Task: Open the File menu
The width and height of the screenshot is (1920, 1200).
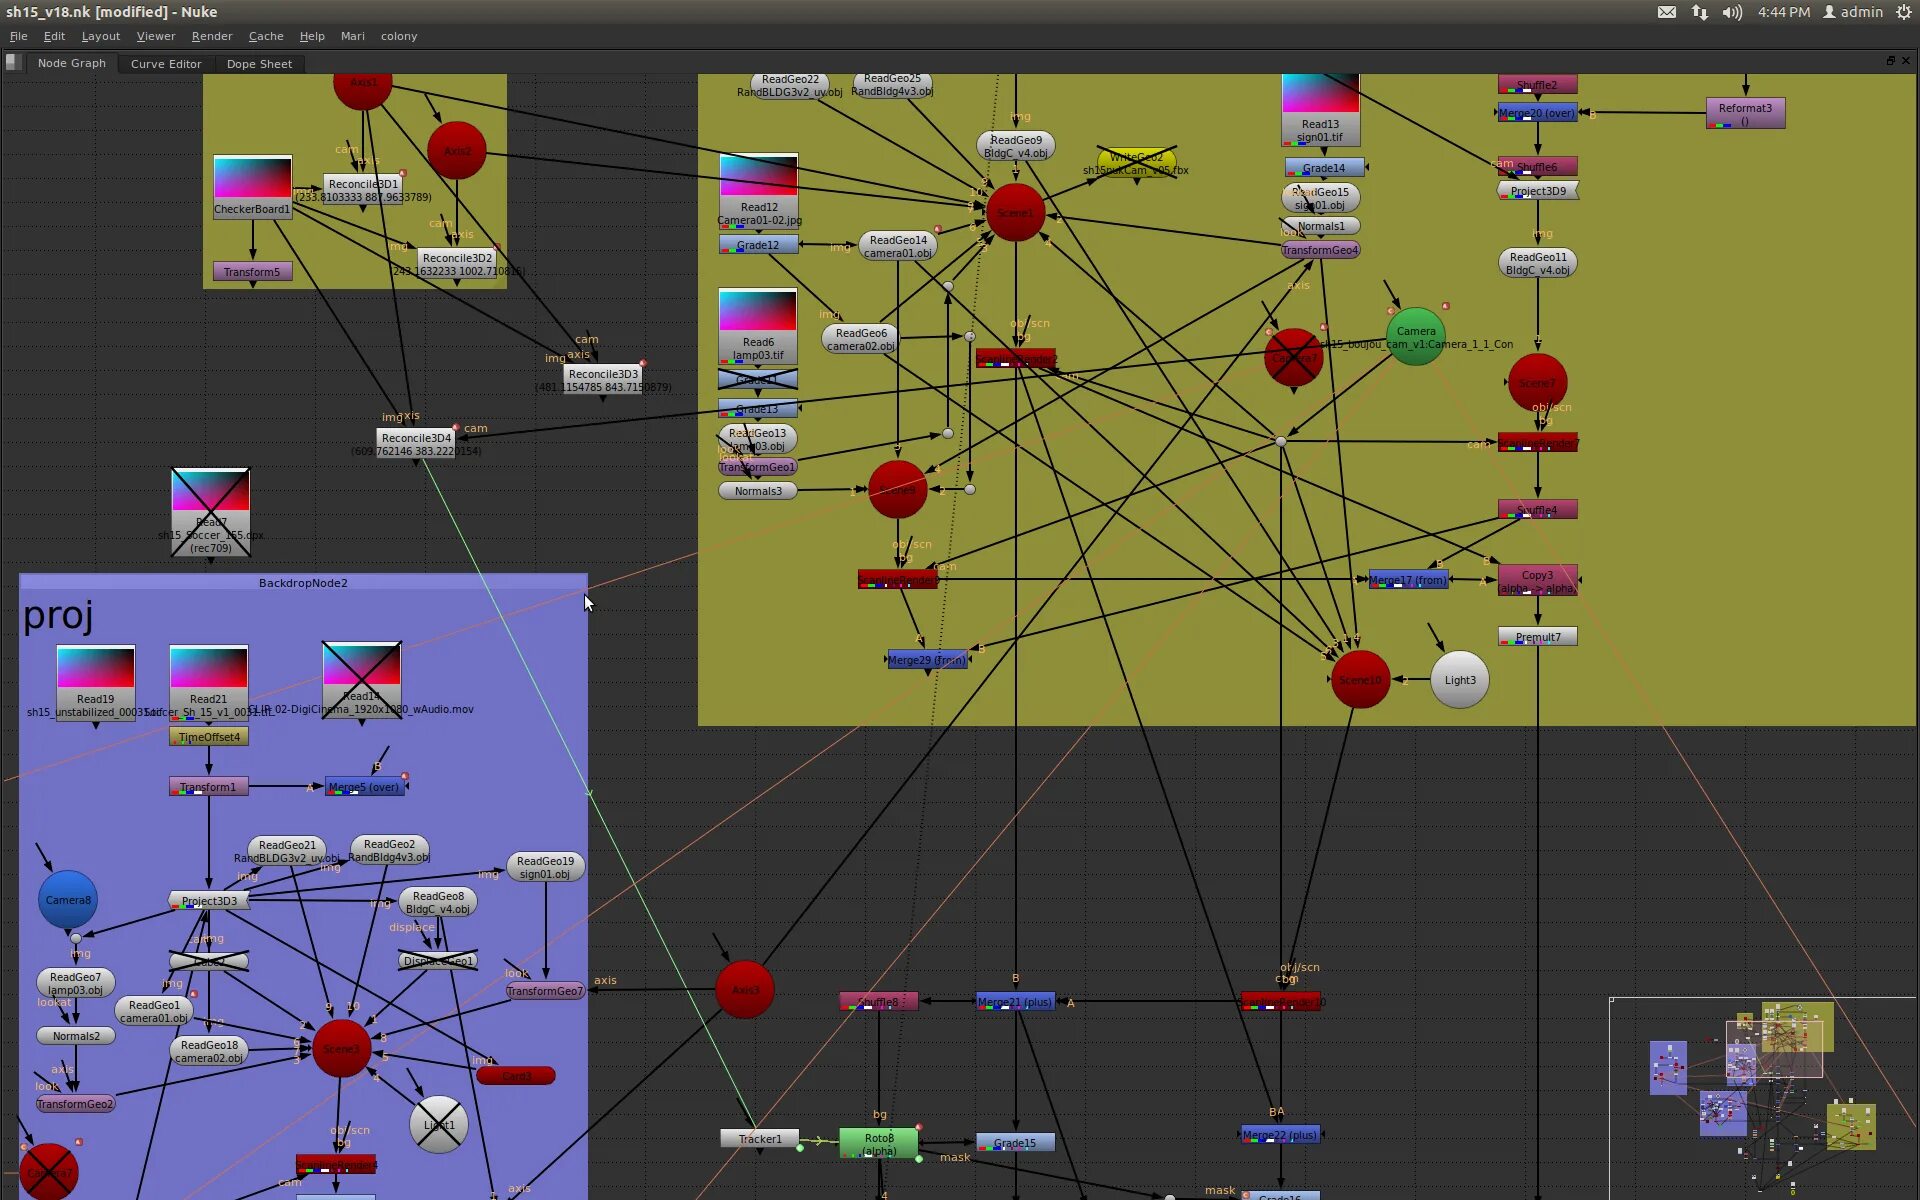Action: pyautogui.click(x=19, y=36)
